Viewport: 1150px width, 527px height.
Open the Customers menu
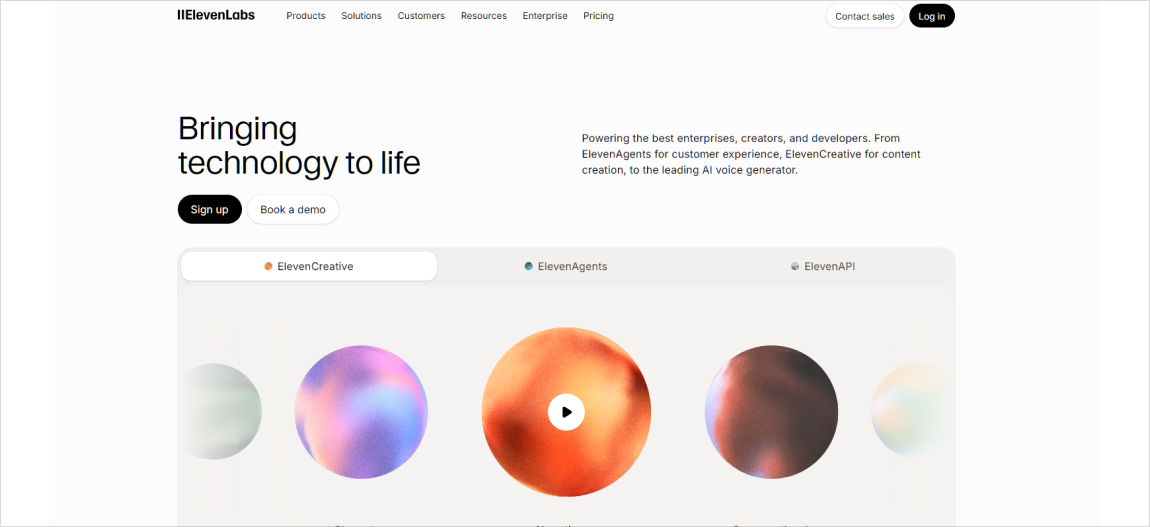click(x=421, y=15)
